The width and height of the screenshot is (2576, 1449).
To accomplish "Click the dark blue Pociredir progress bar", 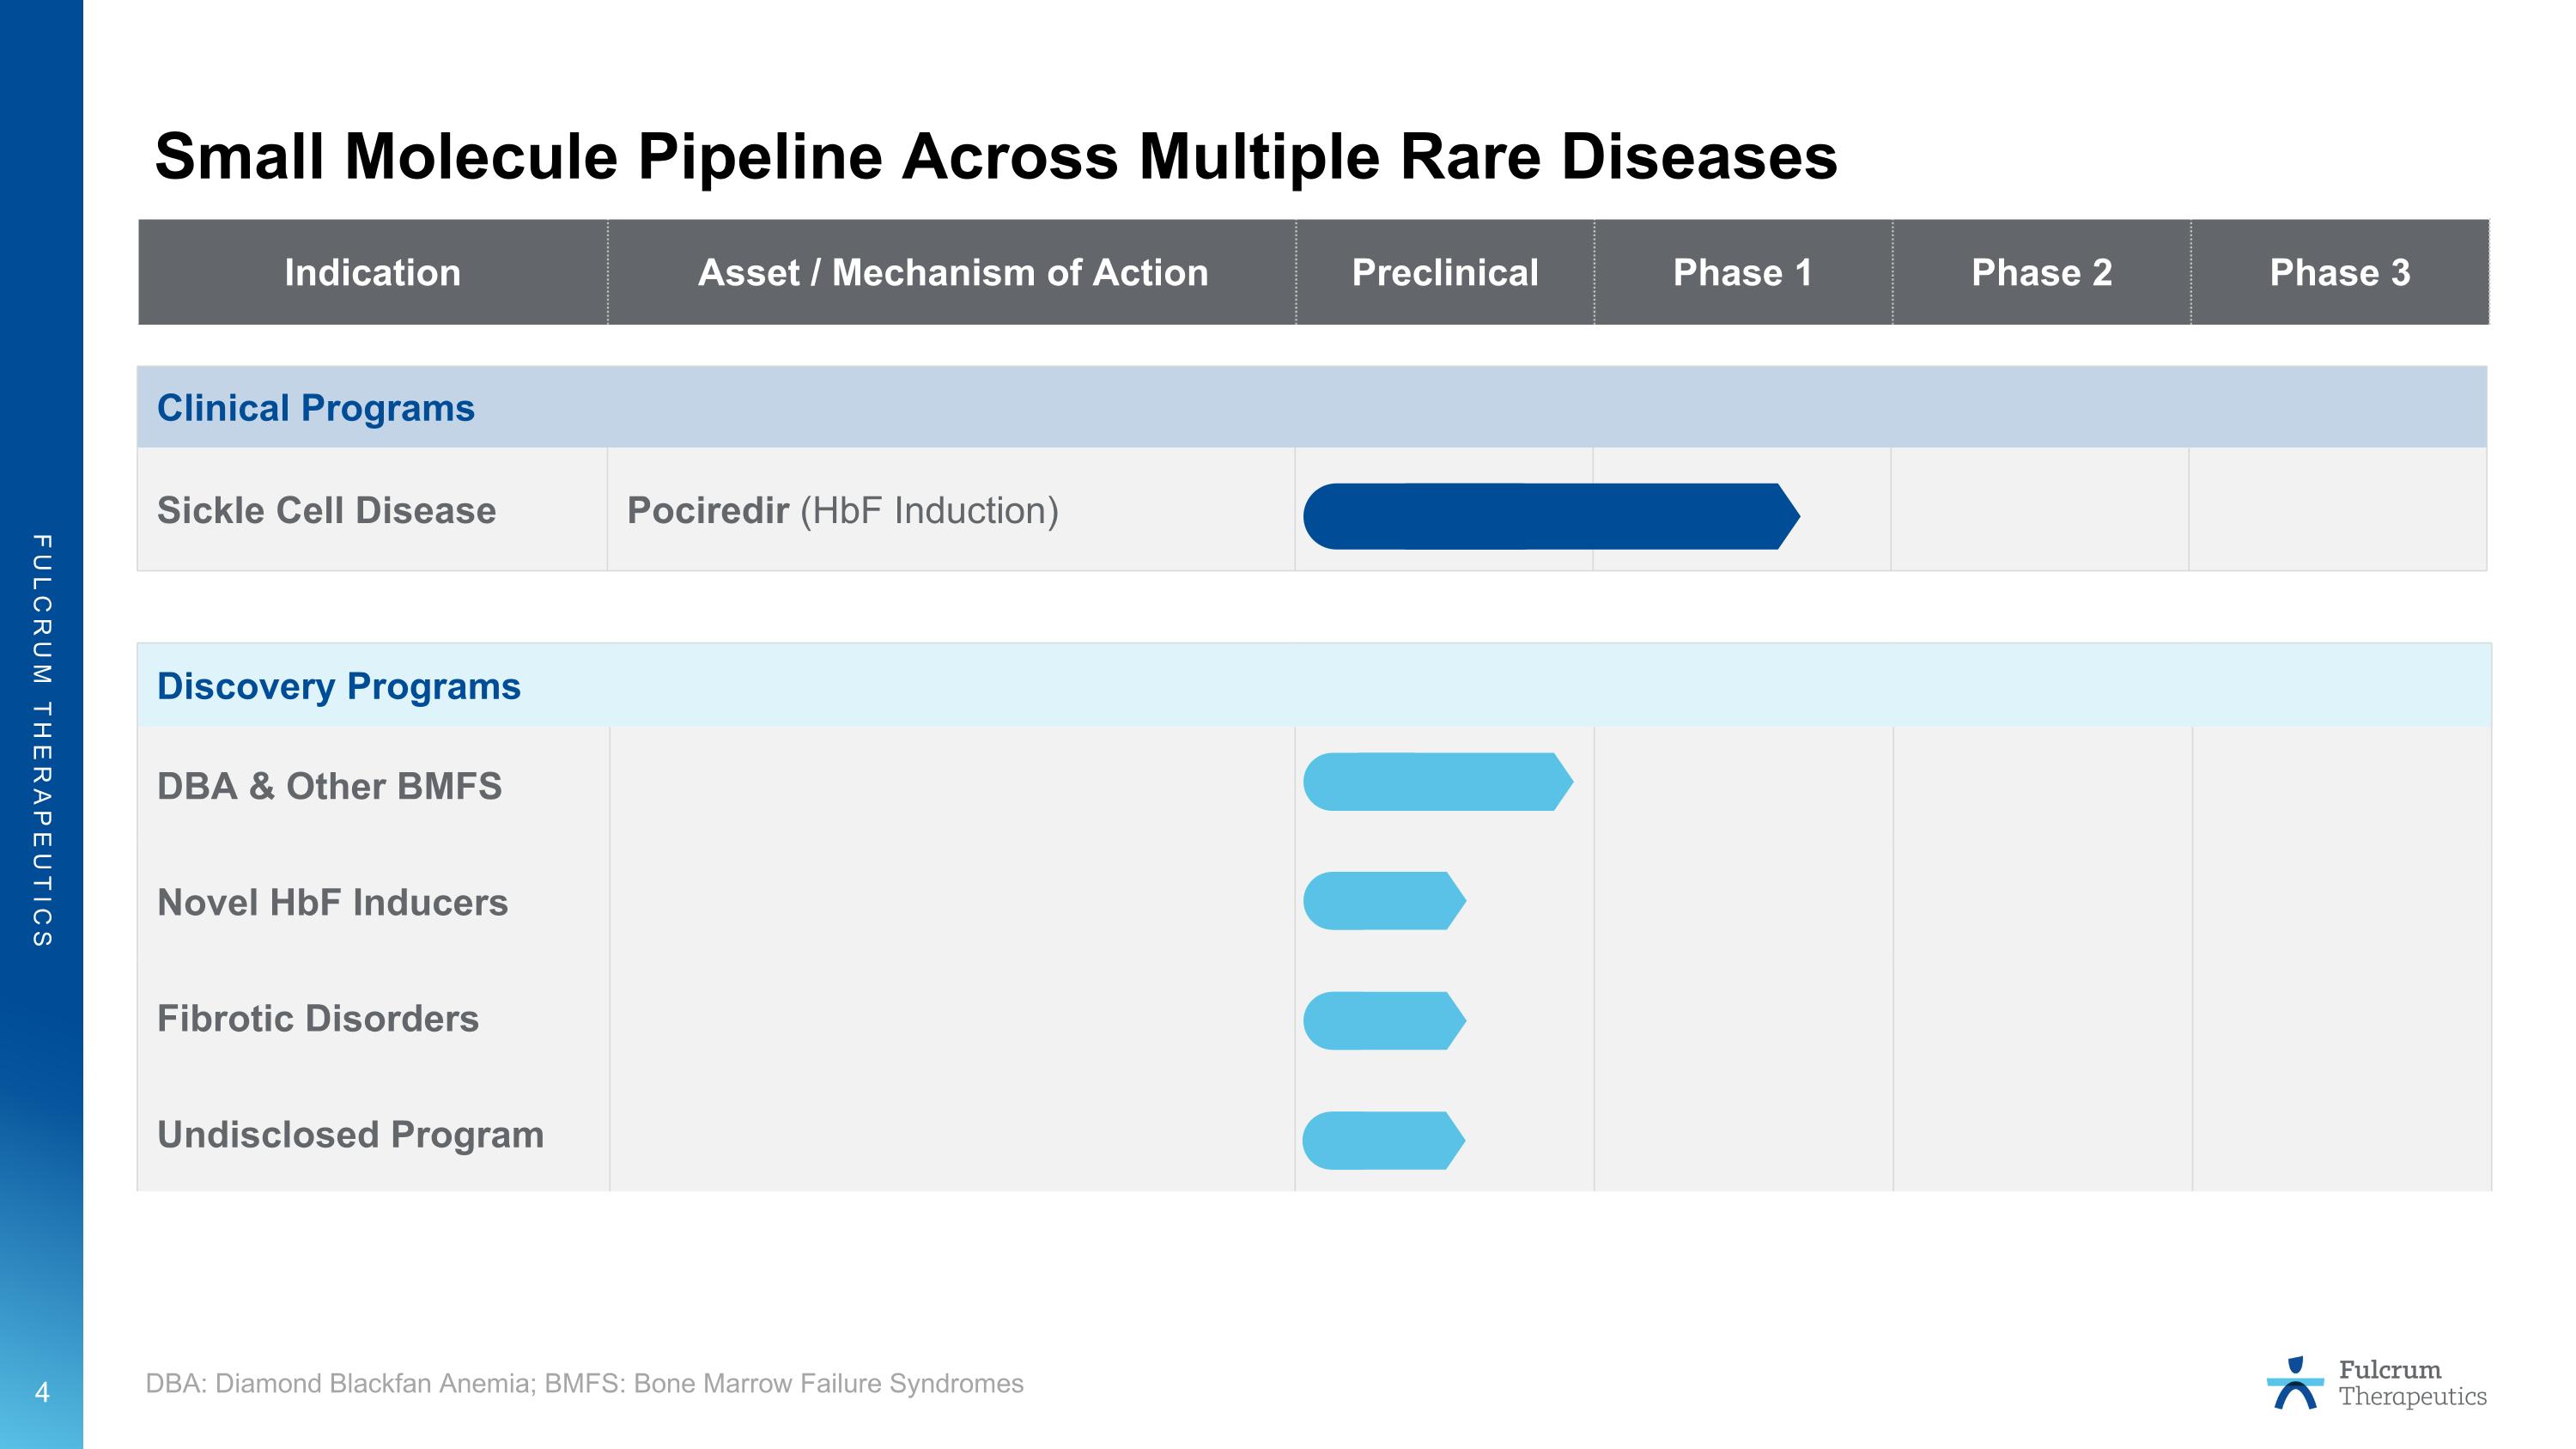I will [x=1548, y=516].
